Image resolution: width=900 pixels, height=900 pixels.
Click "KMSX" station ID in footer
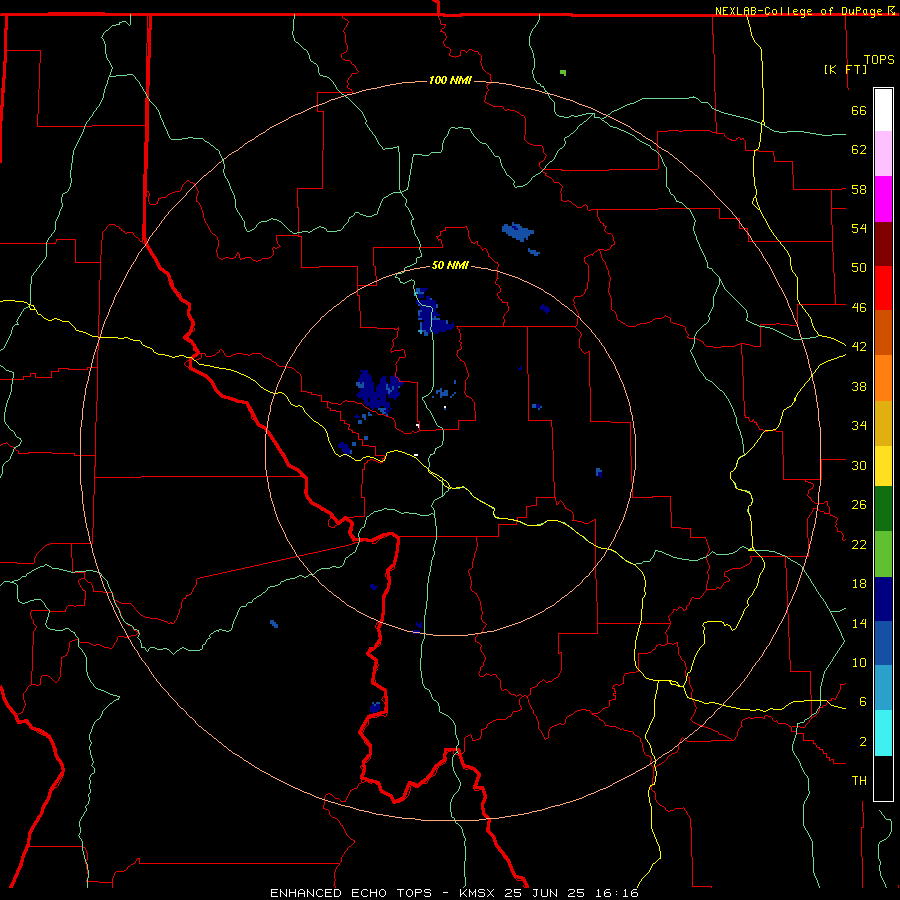tap(476, 893)
